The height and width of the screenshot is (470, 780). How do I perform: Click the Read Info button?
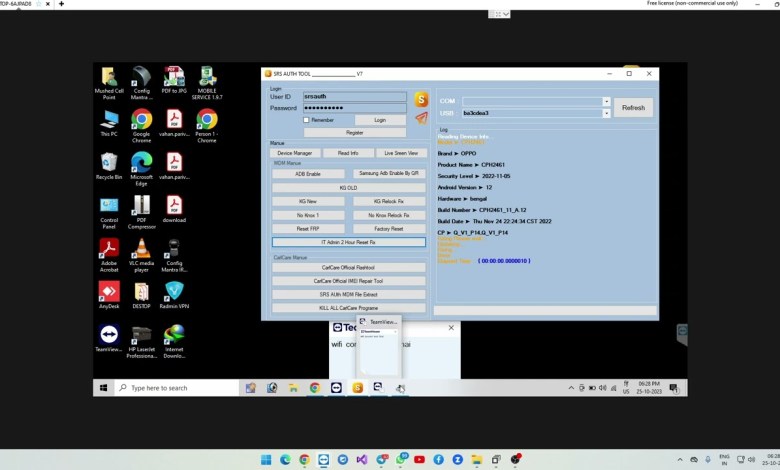point(348,153)
